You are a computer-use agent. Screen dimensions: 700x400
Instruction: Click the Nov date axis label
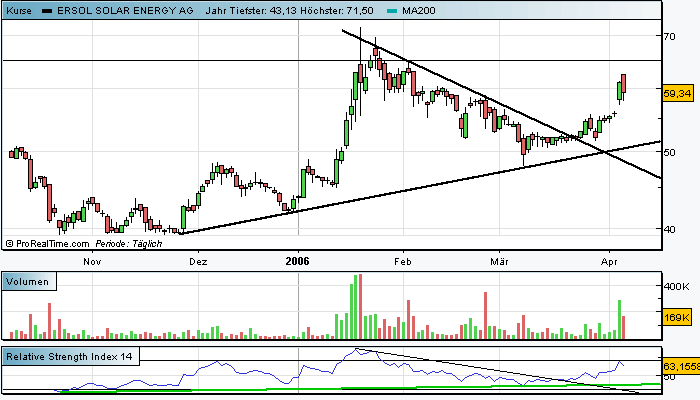pos(92,262)
